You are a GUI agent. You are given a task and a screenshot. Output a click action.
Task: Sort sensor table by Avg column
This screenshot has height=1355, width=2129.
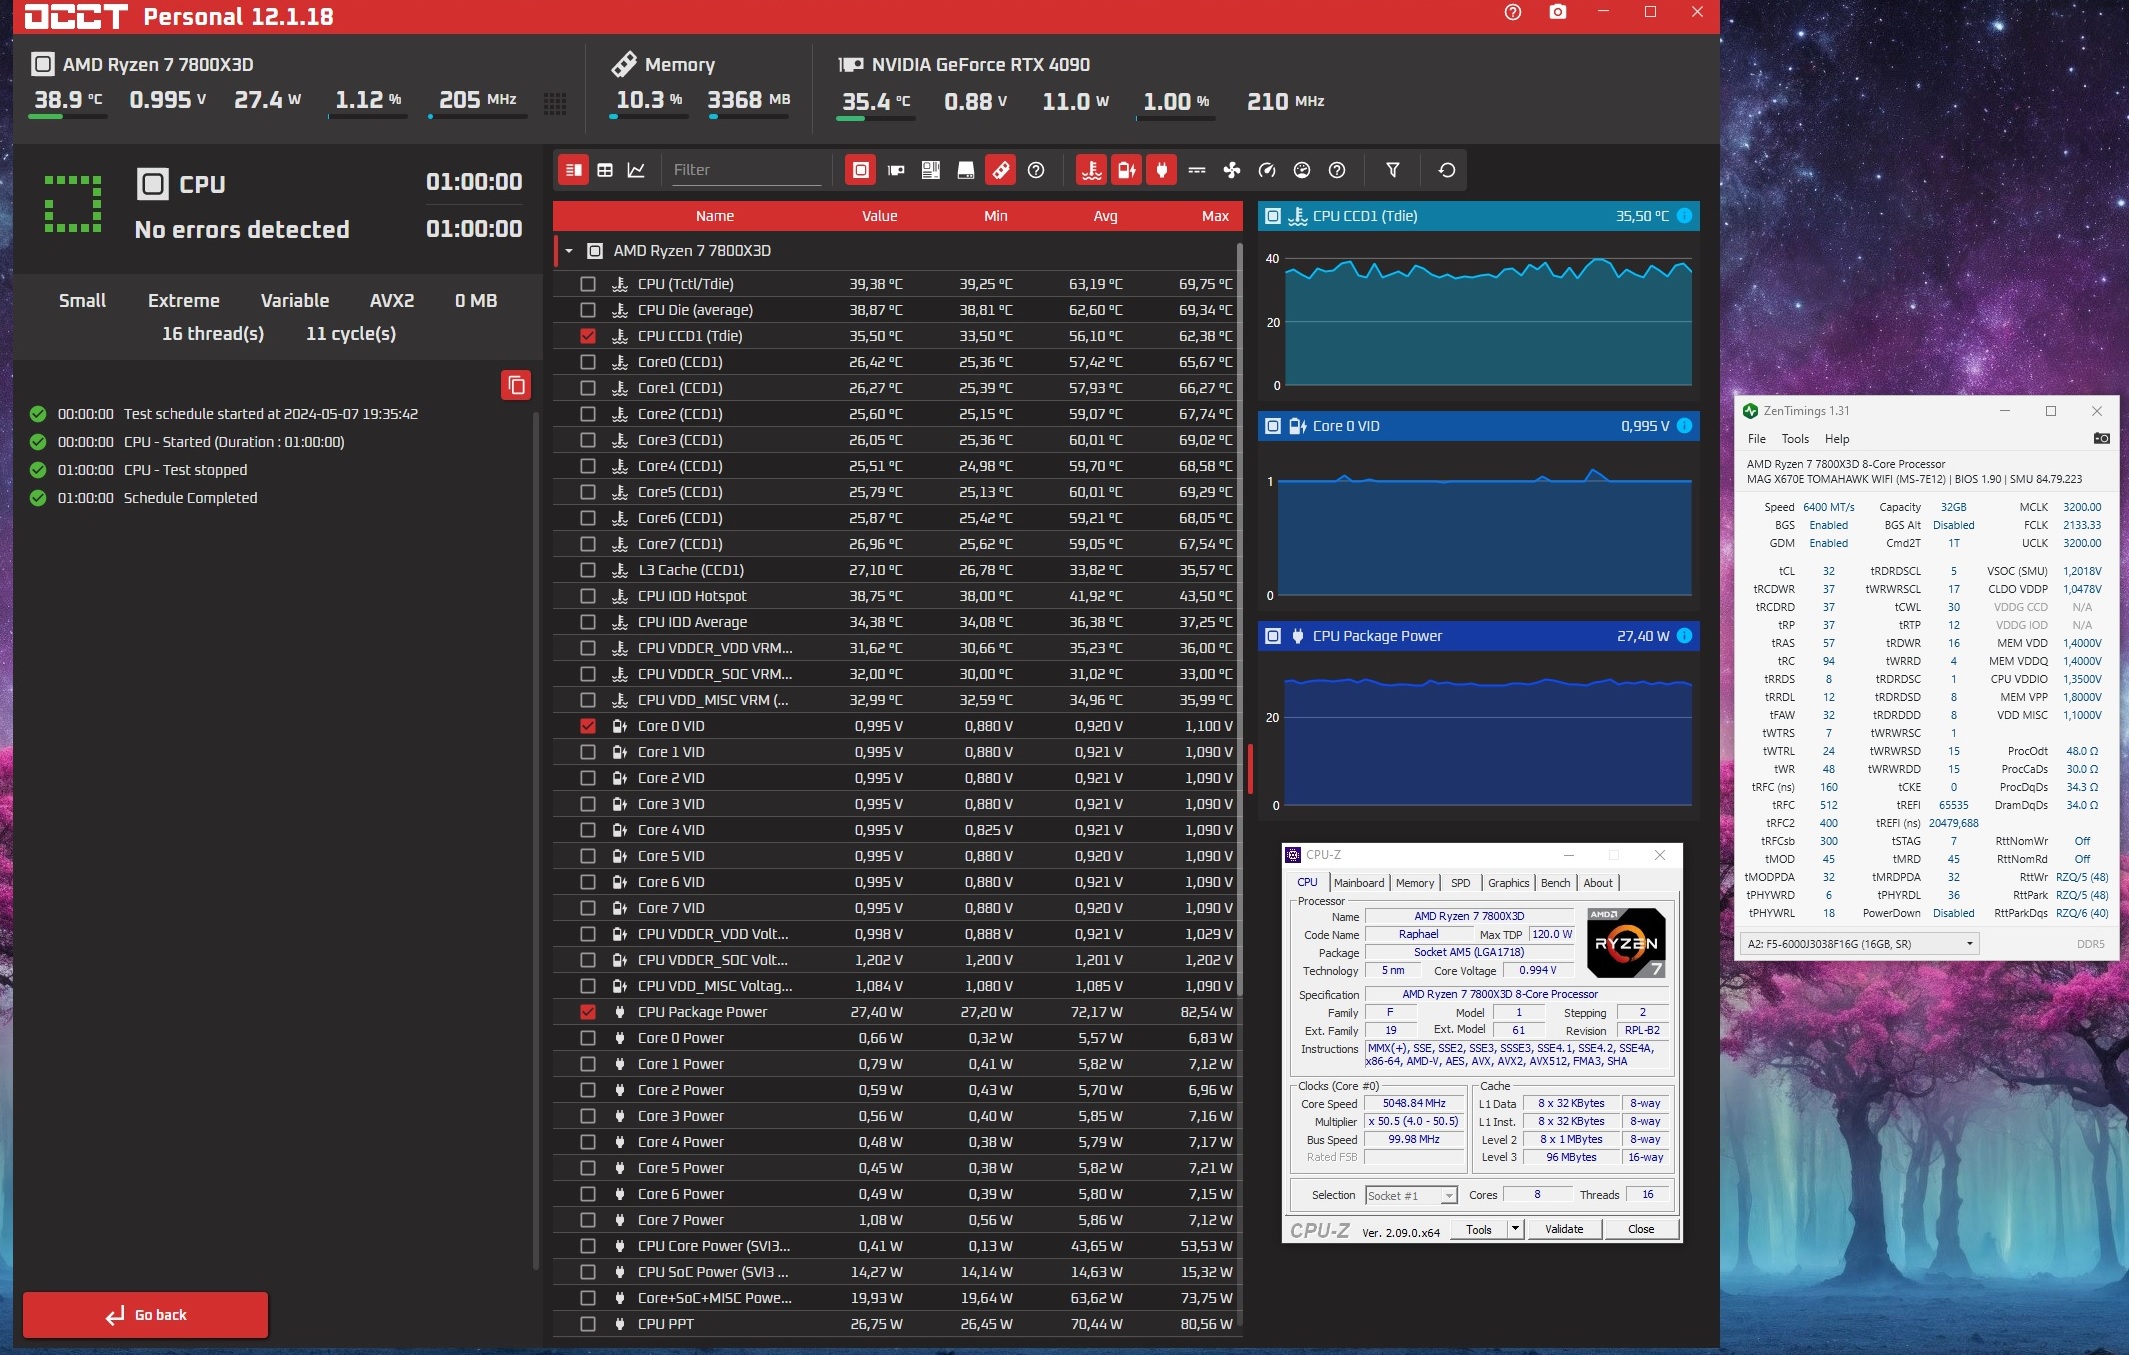[1105, 216]
